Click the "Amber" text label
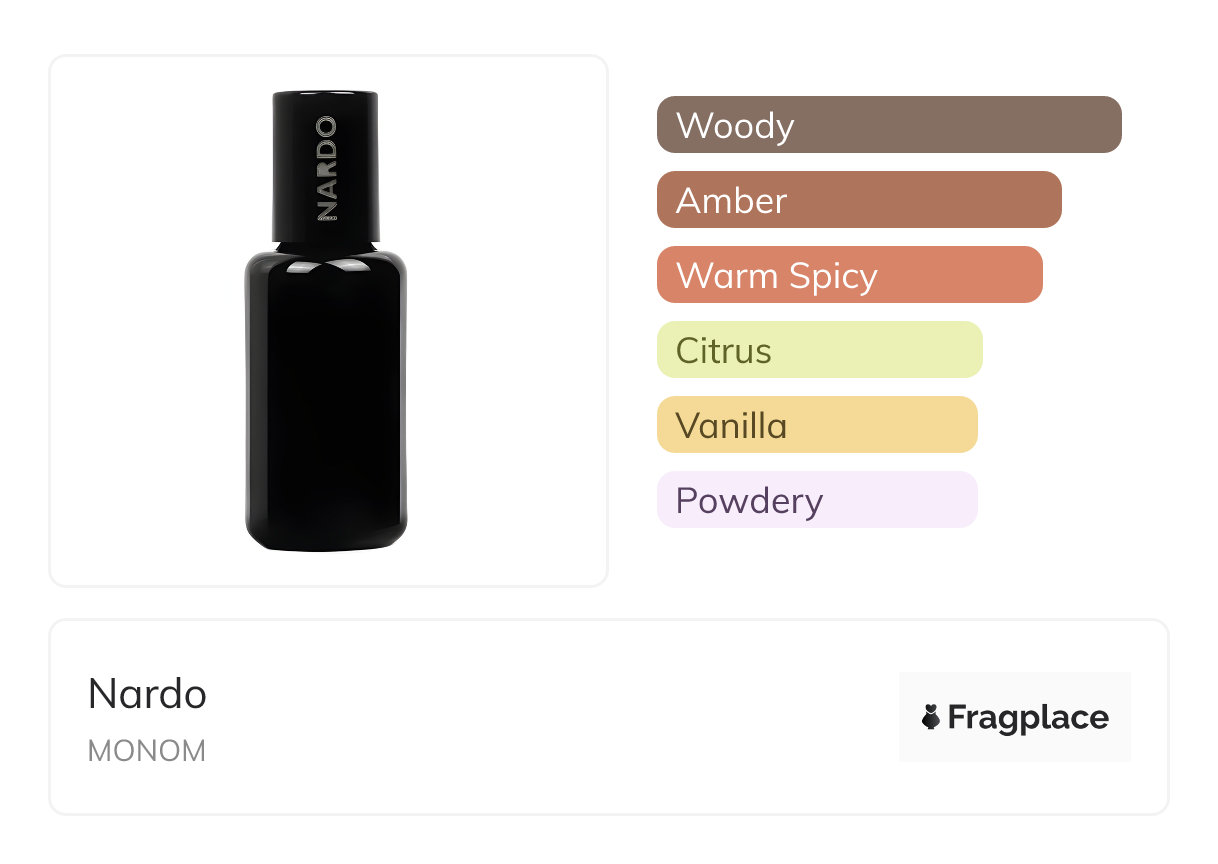Screen dimensions: 1218x864 point(731,201)
